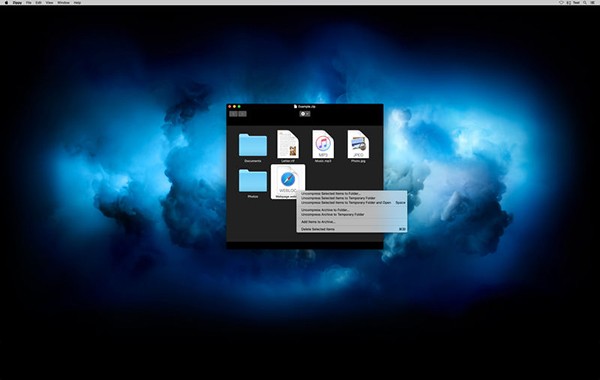Open Notification Center icon in menu bar
The height and width of the screenshot is (380, 600).
click(x=593, y=2)
